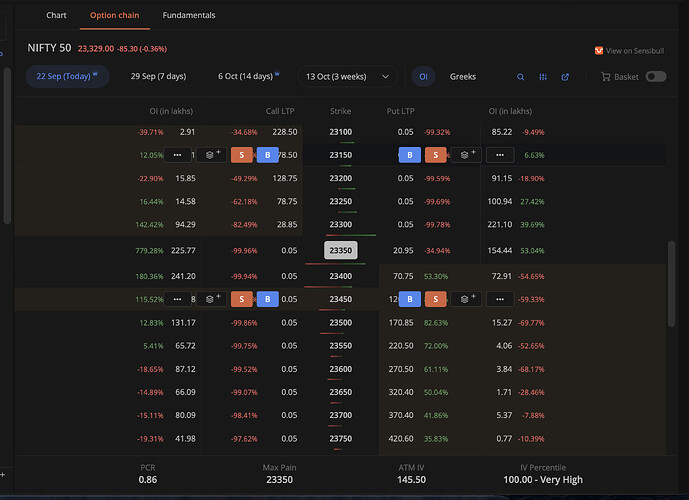This screenshot has width=689, height=500.
Task: Open the search icon in option chain toolbar
Action: coord(520,77)
